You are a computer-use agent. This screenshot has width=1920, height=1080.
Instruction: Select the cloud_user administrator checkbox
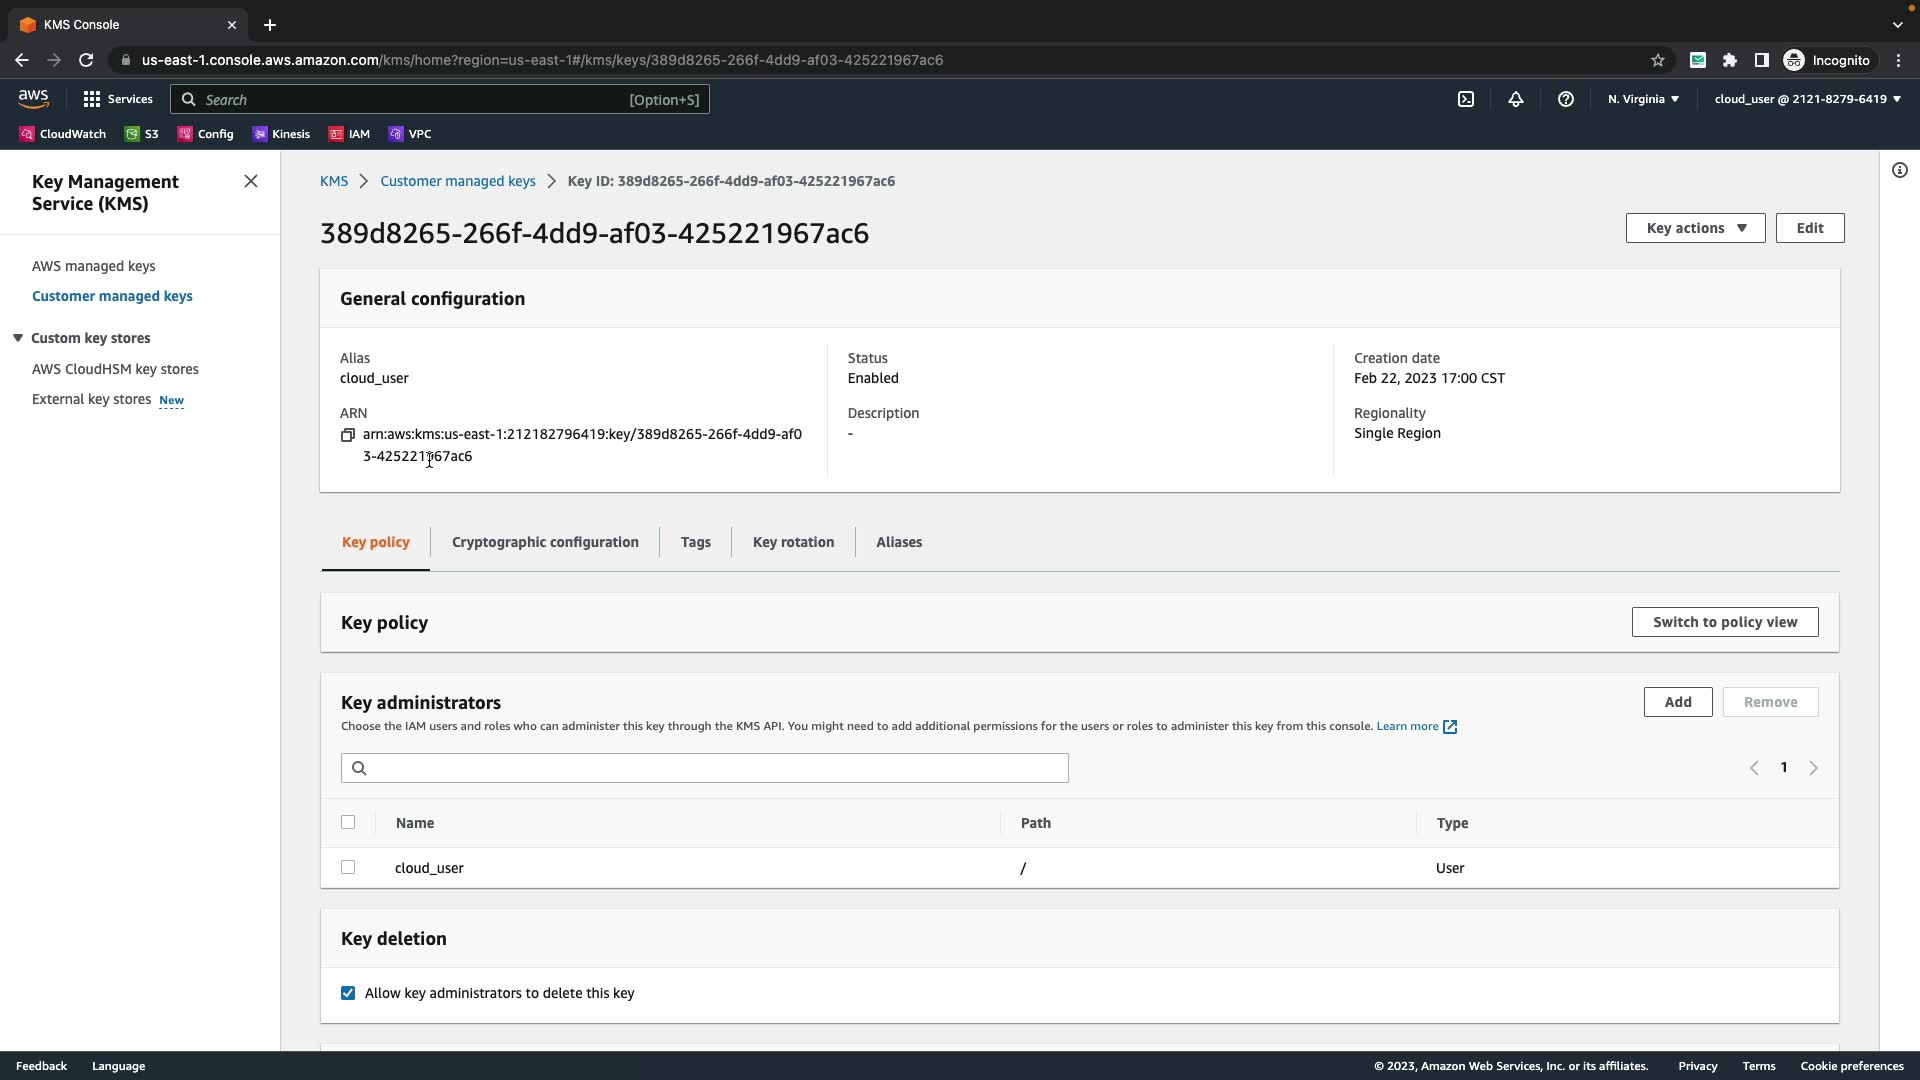click(348, 867)
